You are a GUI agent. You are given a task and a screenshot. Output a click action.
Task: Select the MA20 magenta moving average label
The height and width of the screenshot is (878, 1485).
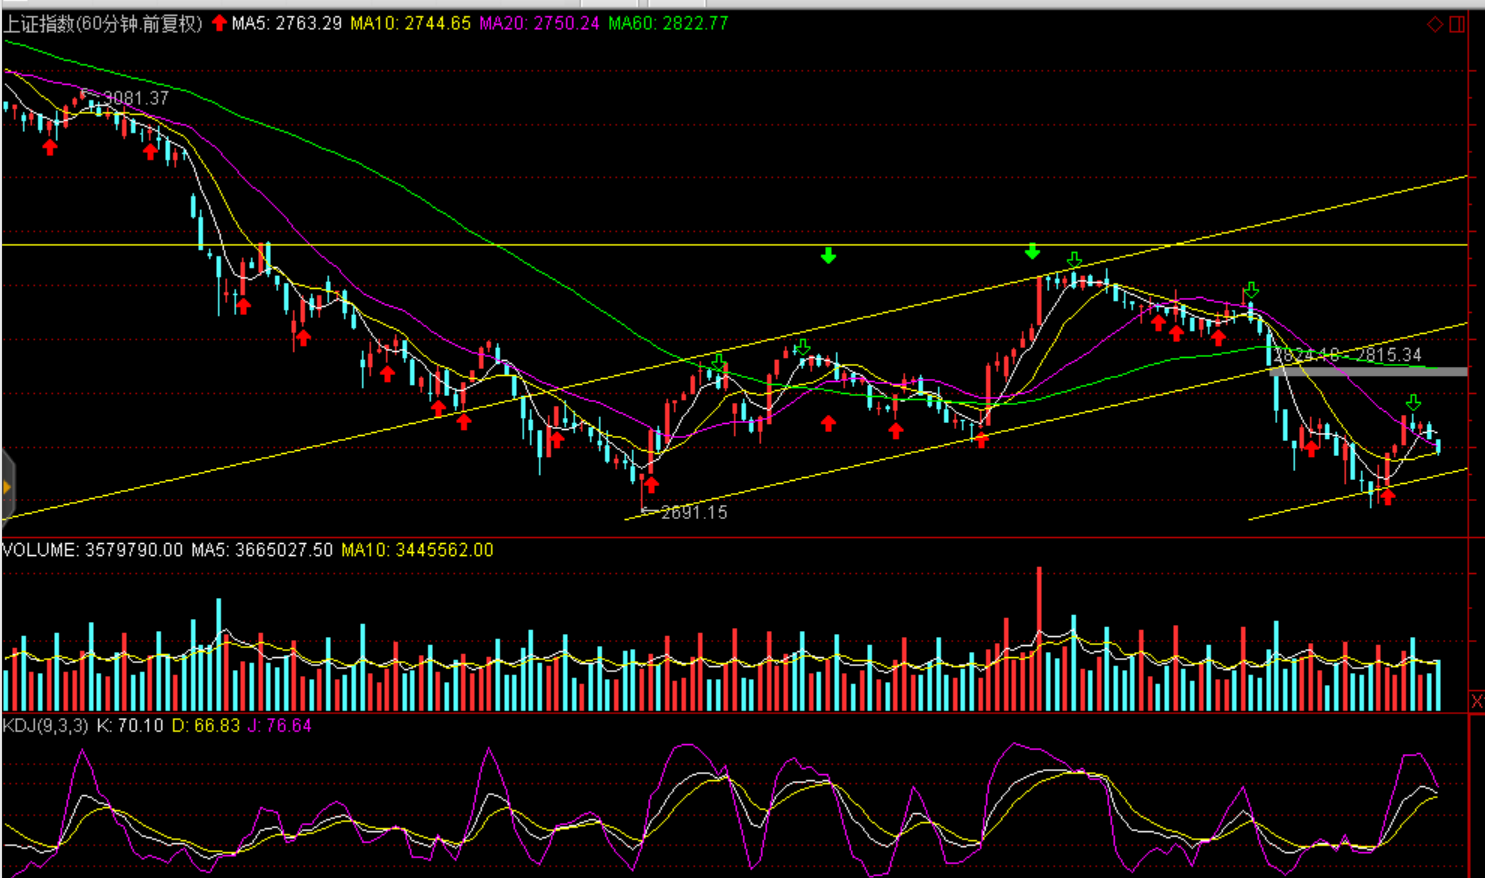539,23
